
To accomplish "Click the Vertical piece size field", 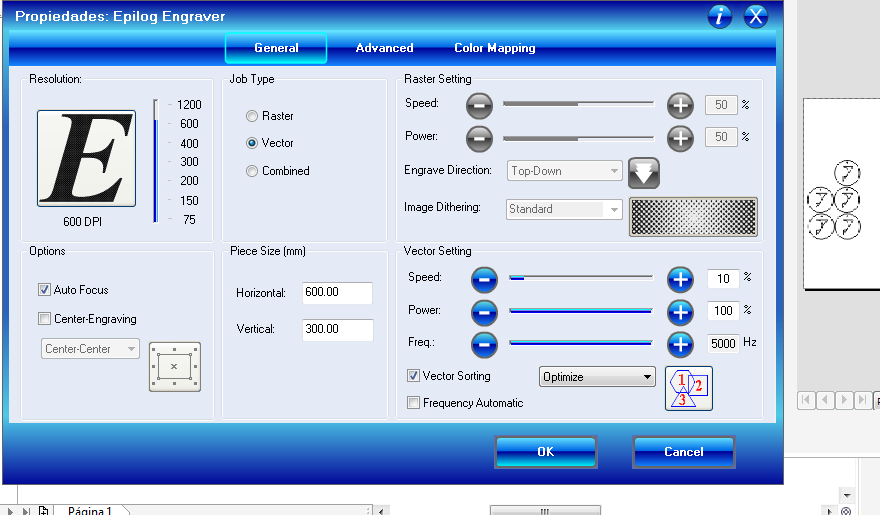I will pos(337,330).
